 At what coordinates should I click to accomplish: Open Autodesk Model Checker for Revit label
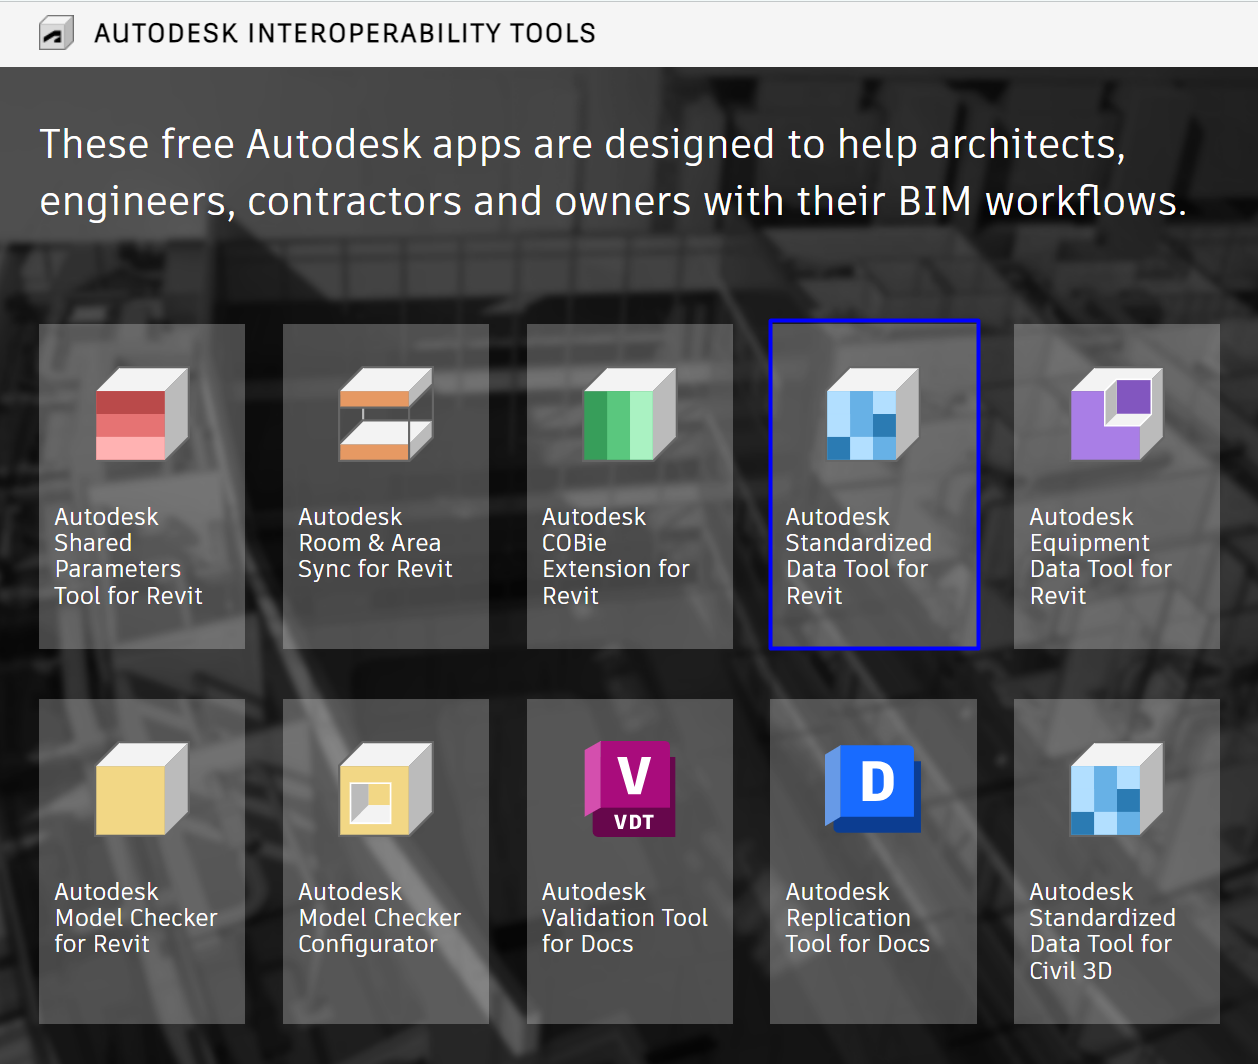click(x=136, y=918)
